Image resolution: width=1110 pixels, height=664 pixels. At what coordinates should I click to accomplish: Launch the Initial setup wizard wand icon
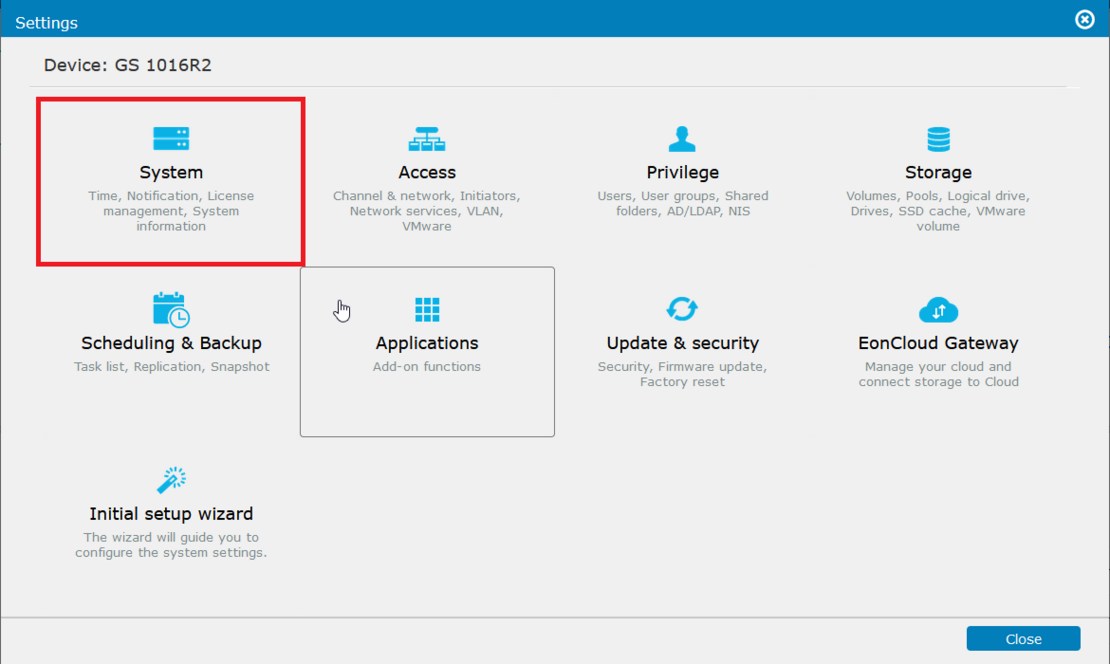[171, 480]
